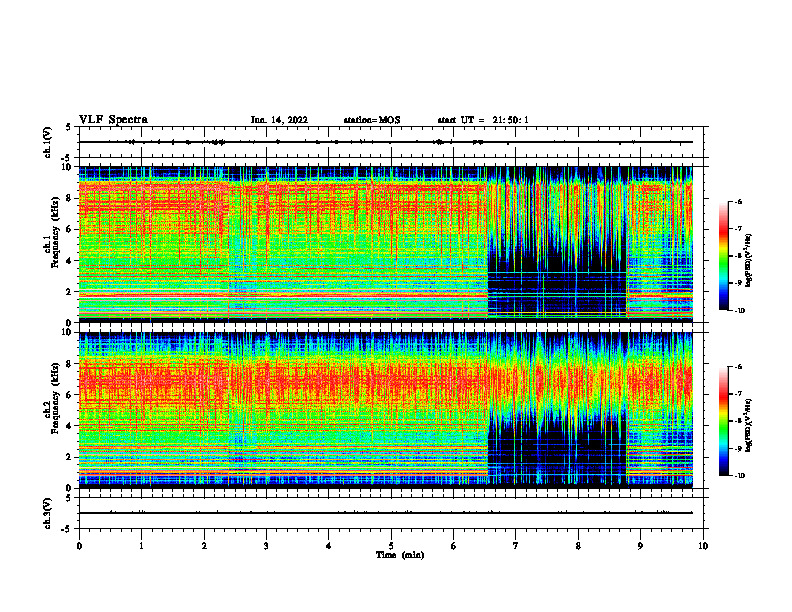Click the time axis tick label "3"

[266, 546]
